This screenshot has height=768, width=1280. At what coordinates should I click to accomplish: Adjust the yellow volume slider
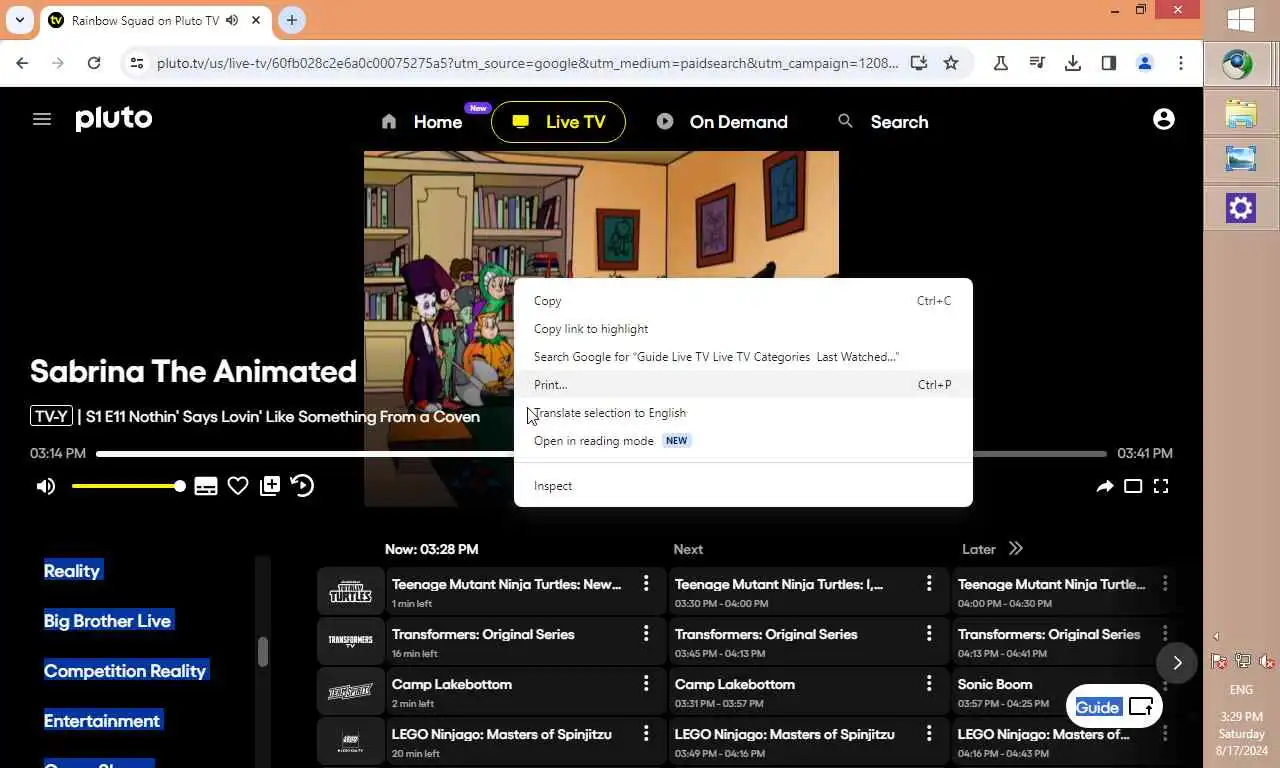[x=128, y=486]
